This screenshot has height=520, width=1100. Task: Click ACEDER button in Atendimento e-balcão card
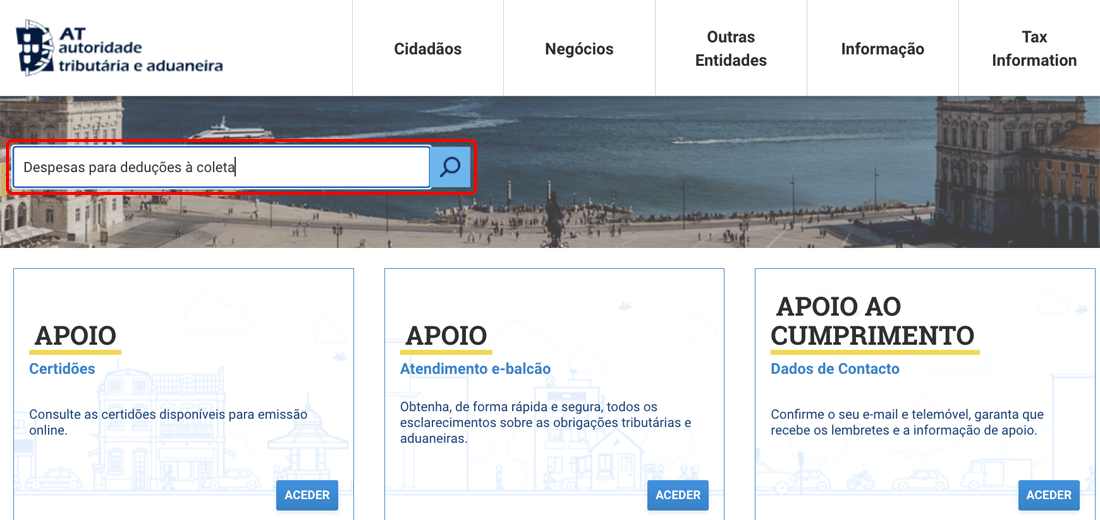click(678, 495)
